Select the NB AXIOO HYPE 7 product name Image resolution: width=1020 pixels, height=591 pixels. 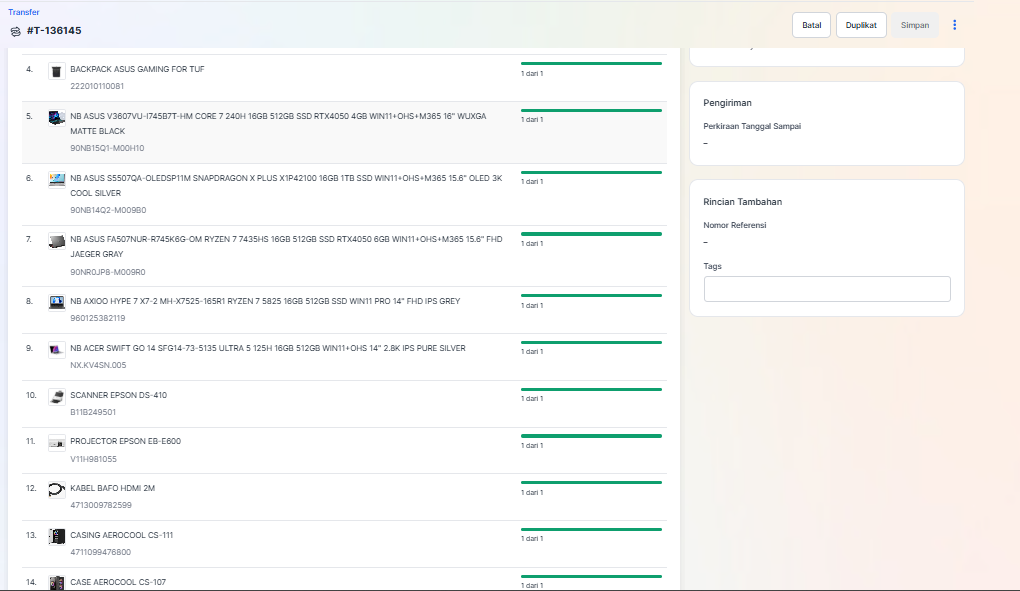coord(265,301)
